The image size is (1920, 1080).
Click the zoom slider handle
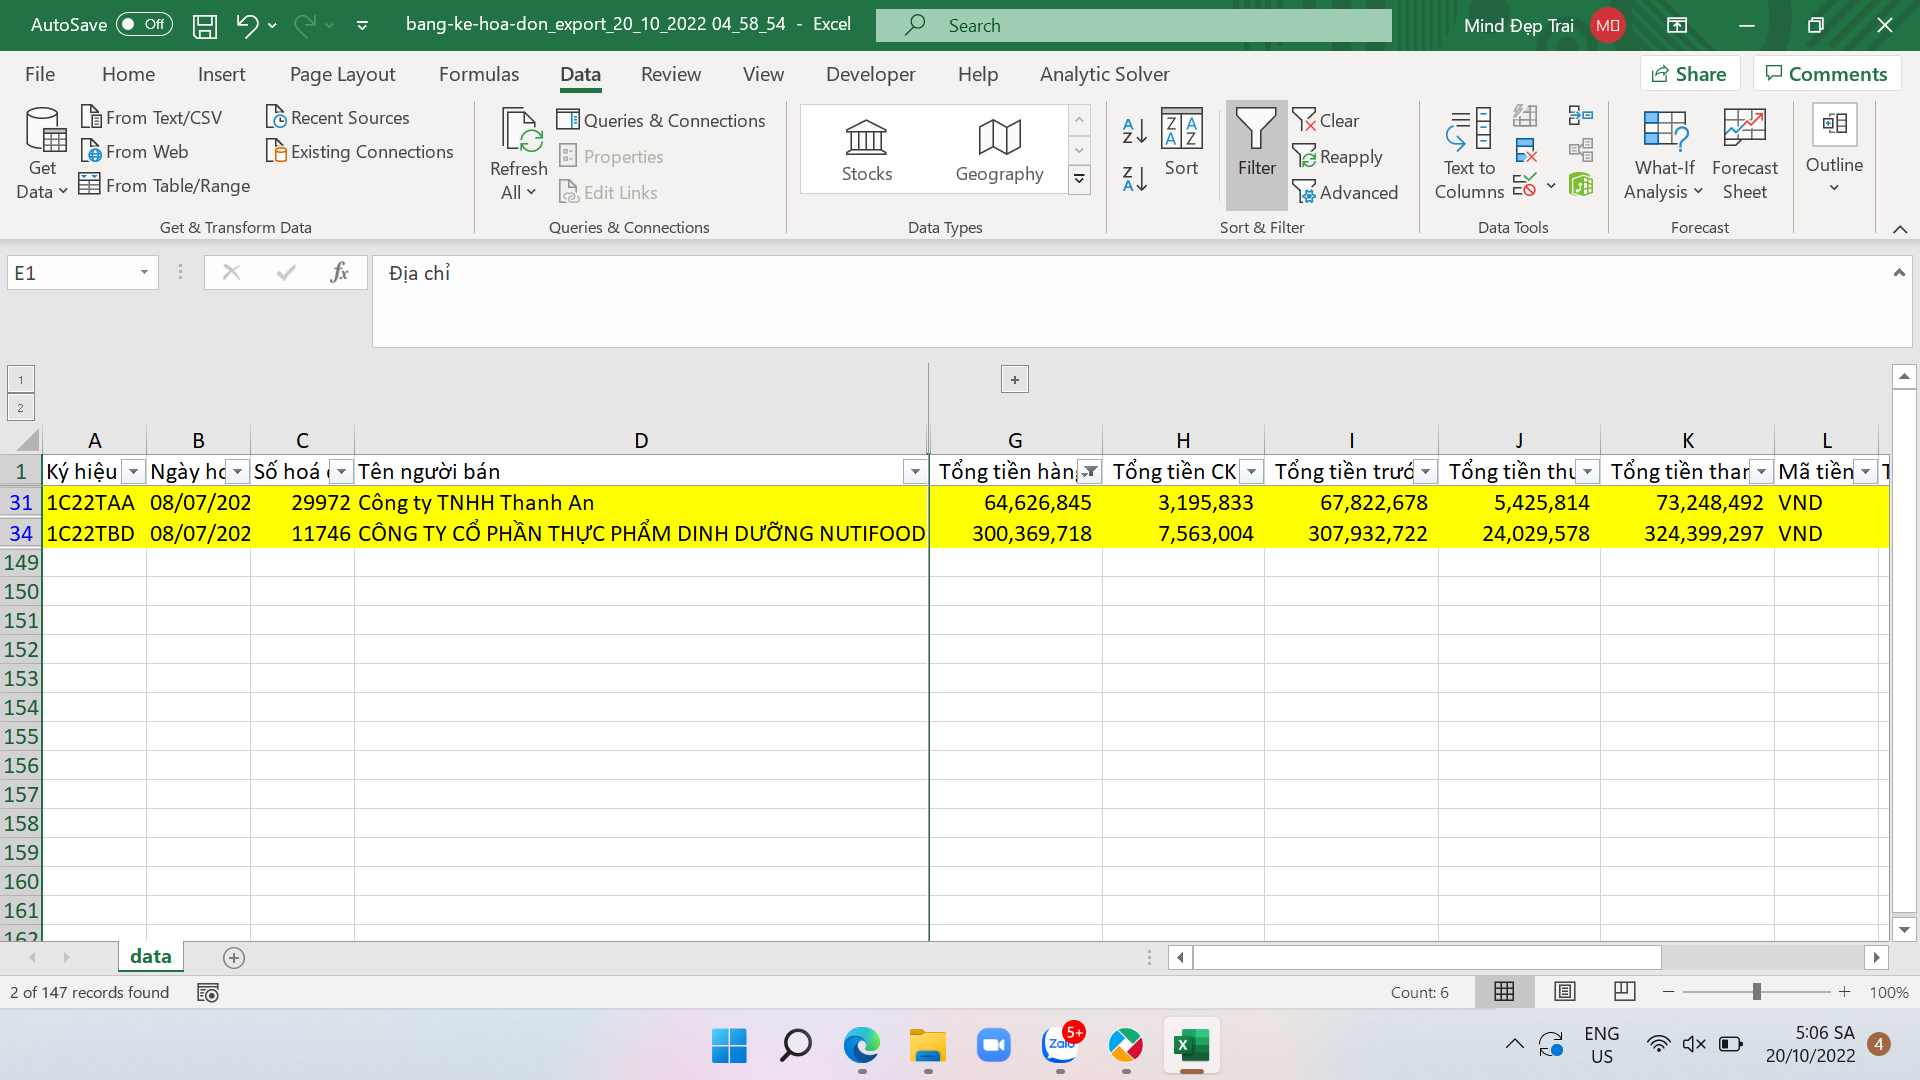[x=1756, y=991]
